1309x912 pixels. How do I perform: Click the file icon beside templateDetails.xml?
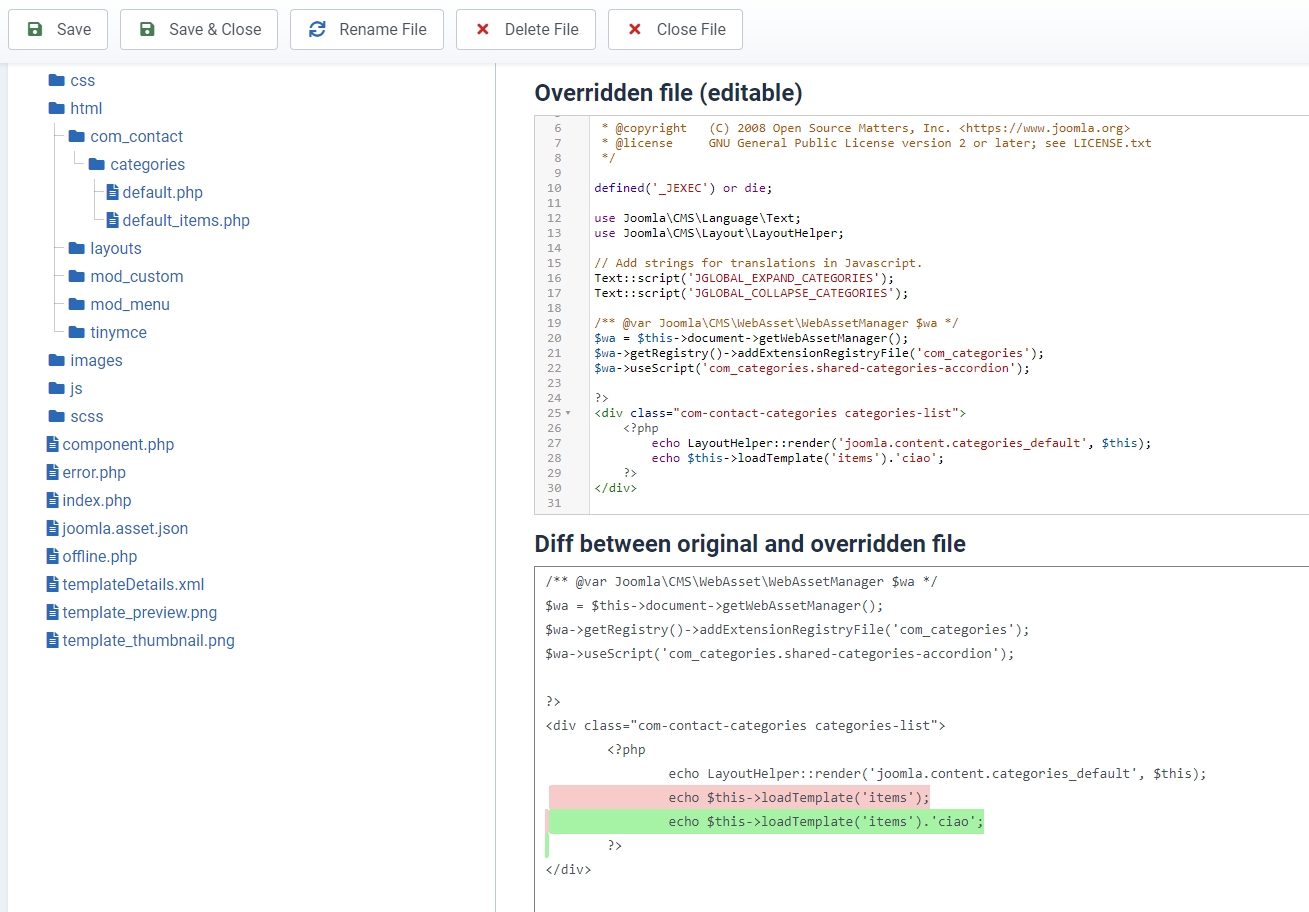pyautogui.click(x=52, y=584)
